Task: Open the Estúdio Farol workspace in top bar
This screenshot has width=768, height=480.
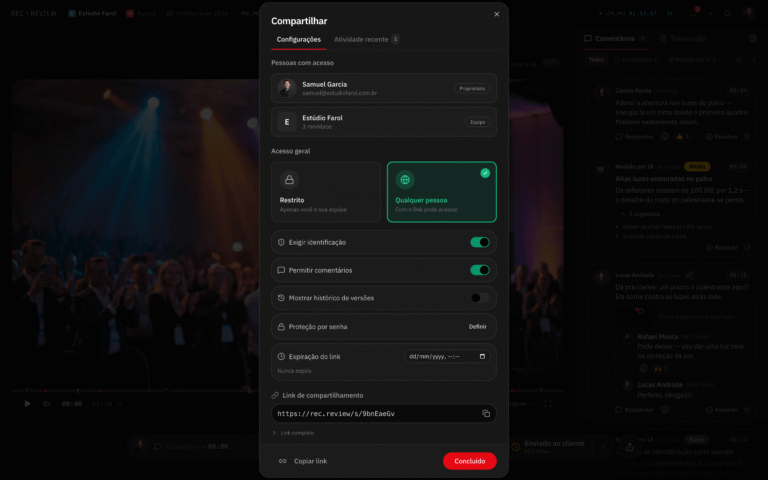Action: (x=93, y=13)
